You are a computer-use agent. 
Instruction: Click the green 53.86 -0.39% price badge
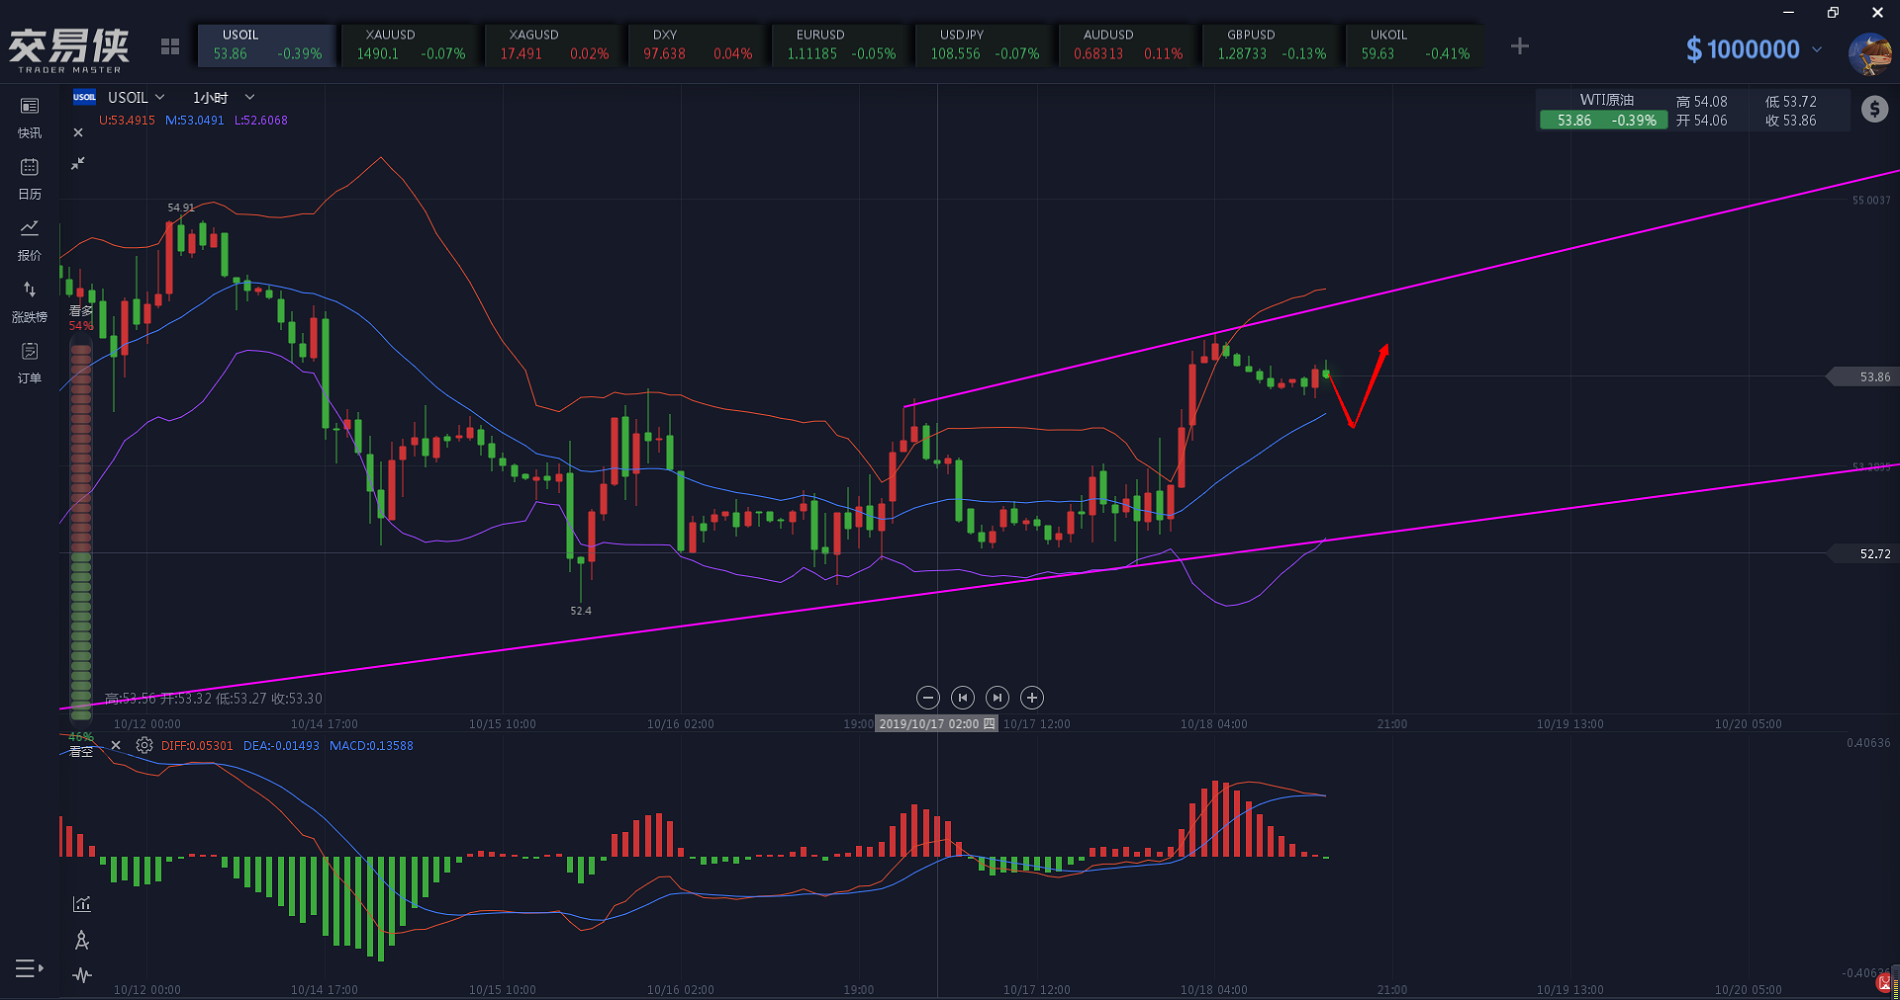[1604, 120]
